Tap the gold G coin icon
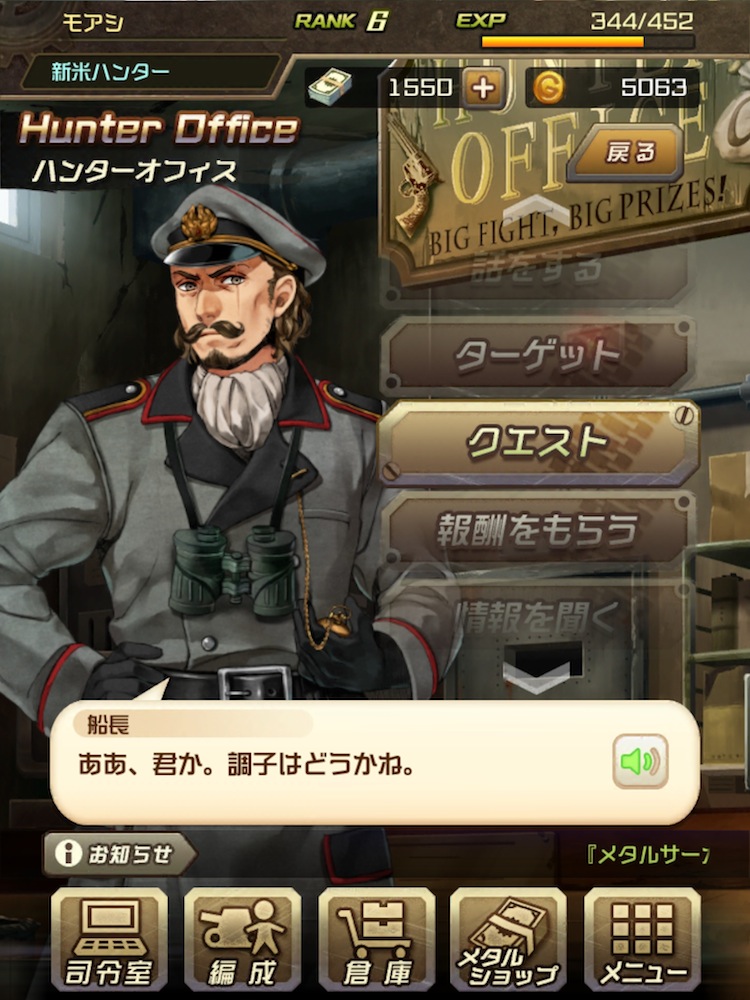The height and width of the screenshot is (1000, 750). click(x=548, y=87)
